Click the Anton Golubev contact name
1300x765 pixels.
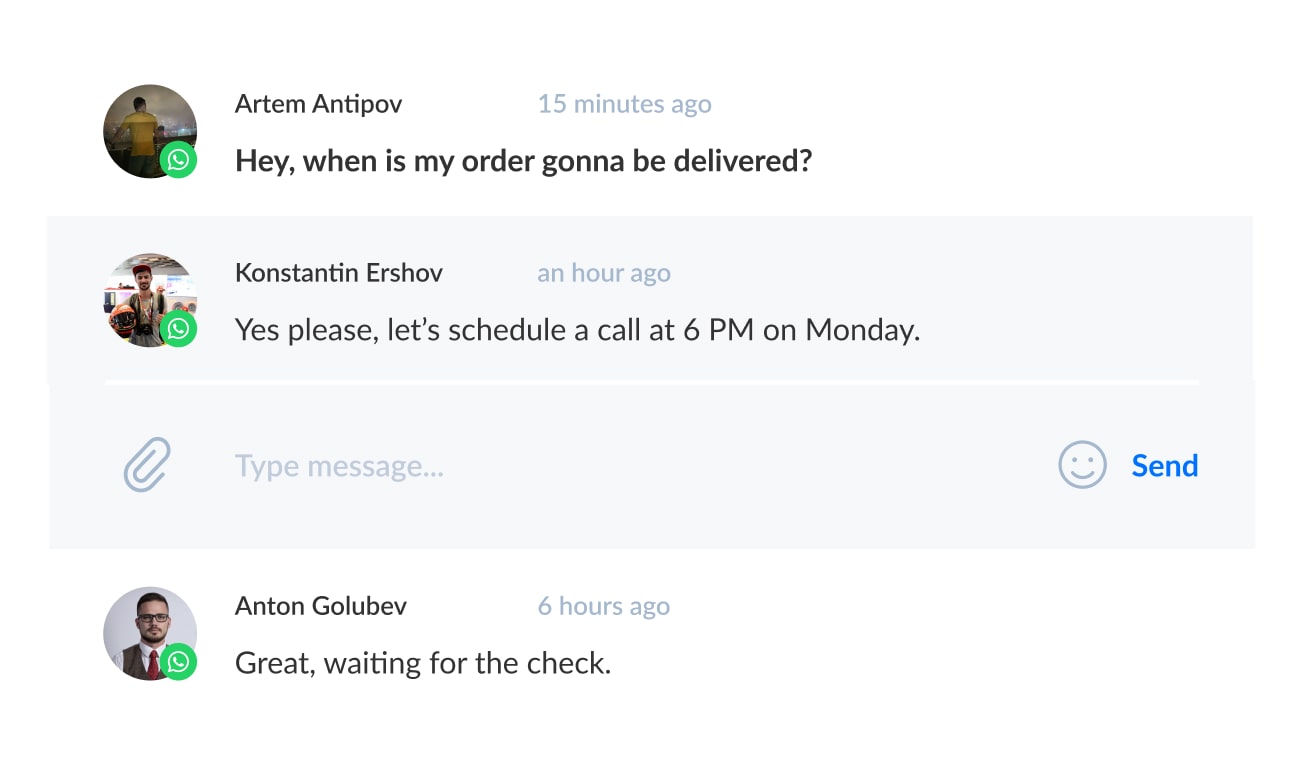point(320,606)
